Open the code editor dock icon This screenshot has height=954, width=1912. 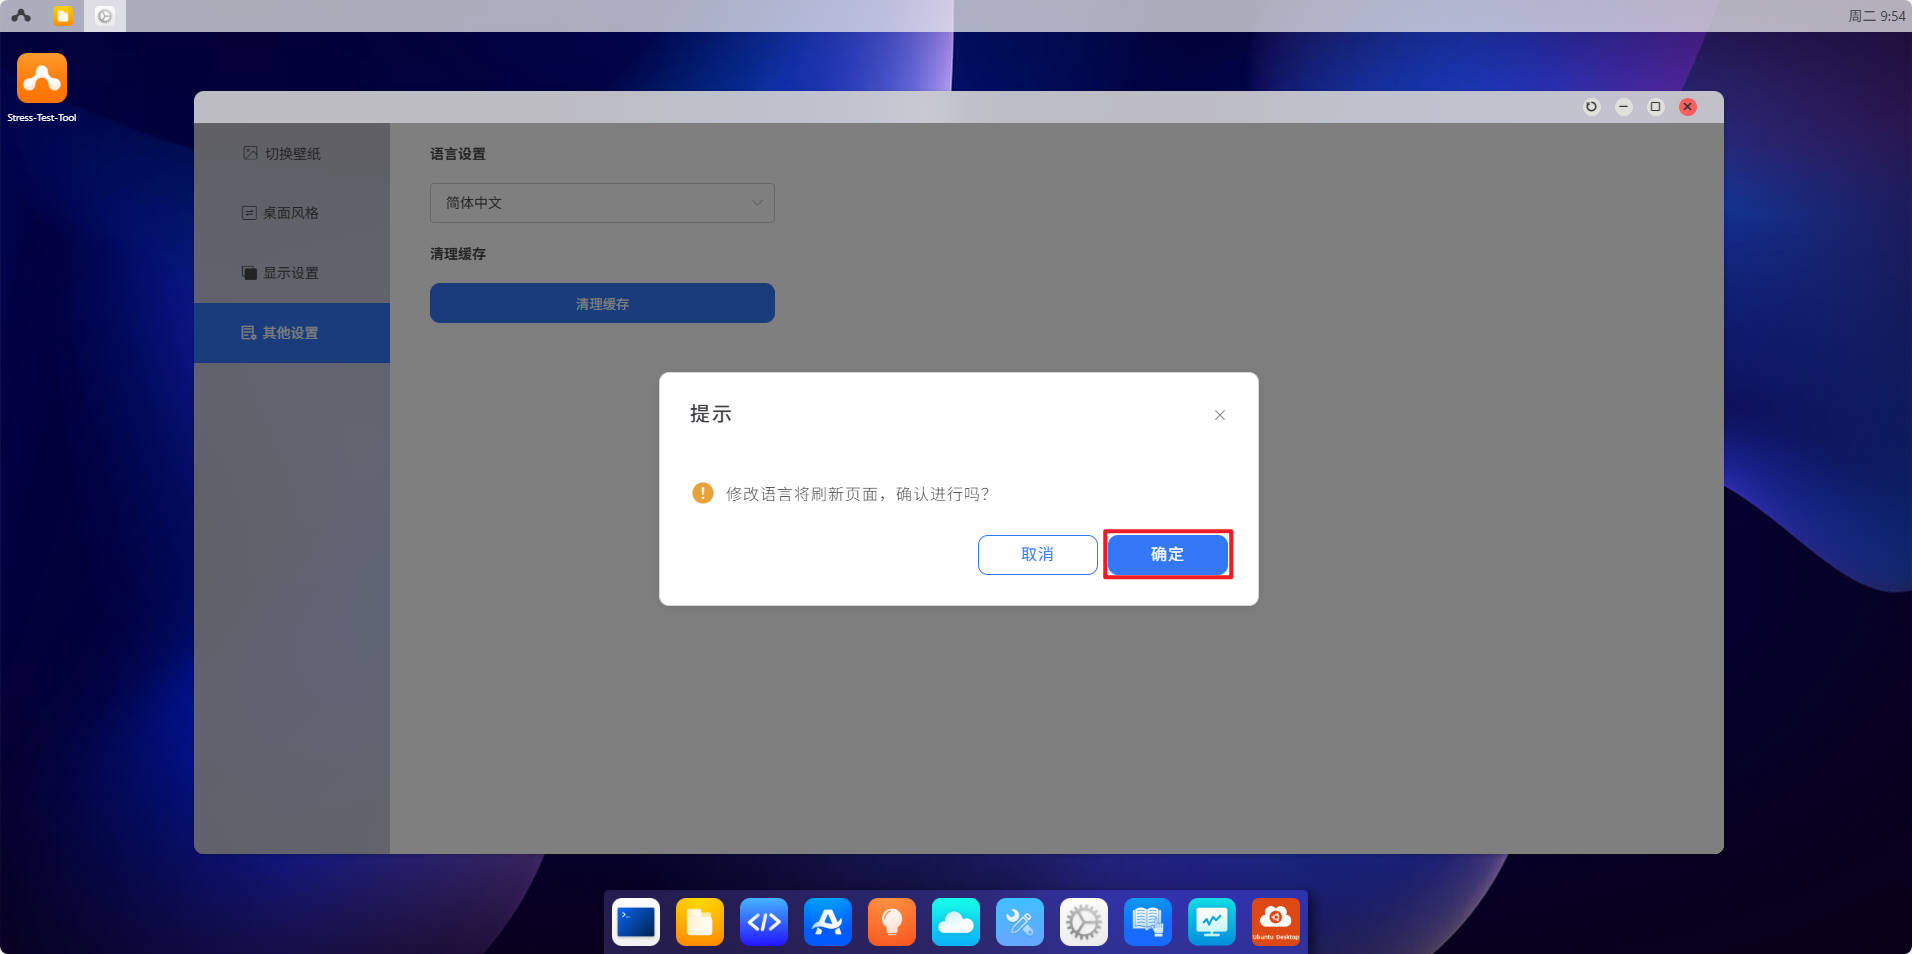764,921
